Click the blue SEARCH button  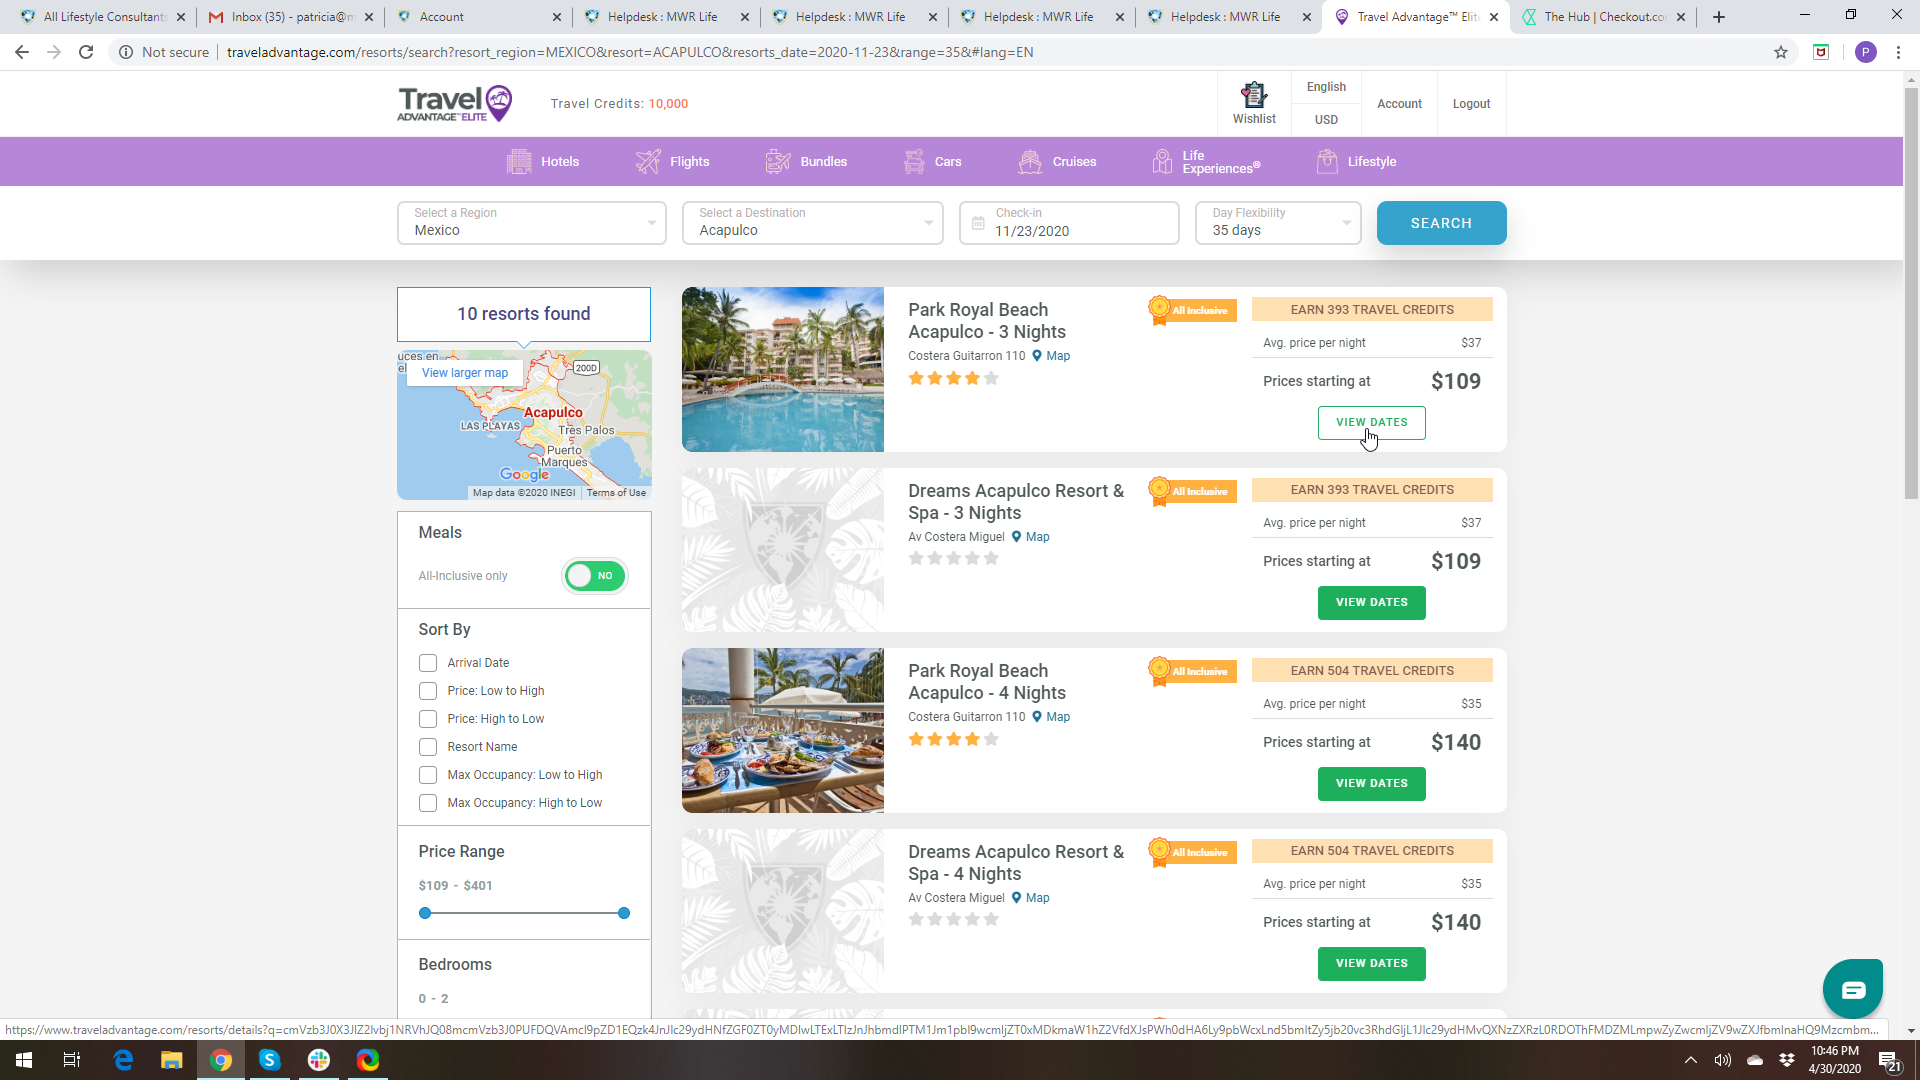click(1441, 223)
